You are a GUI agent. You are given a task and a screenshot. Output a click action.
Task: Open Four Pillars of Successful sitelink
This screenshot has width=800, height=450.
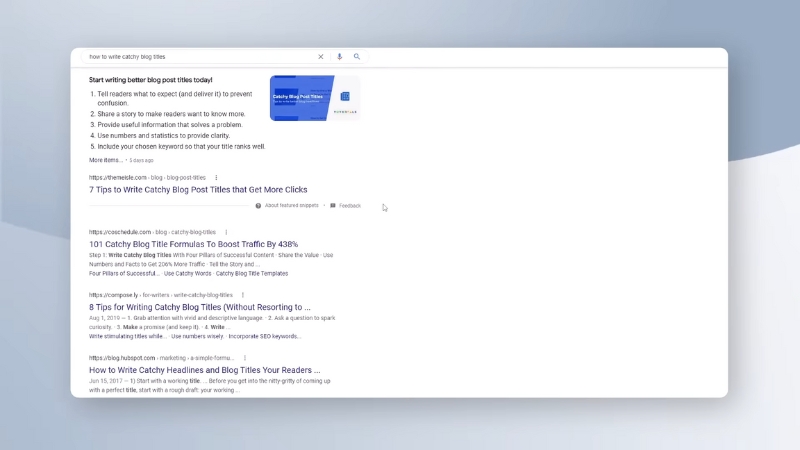tap(124, 273)
